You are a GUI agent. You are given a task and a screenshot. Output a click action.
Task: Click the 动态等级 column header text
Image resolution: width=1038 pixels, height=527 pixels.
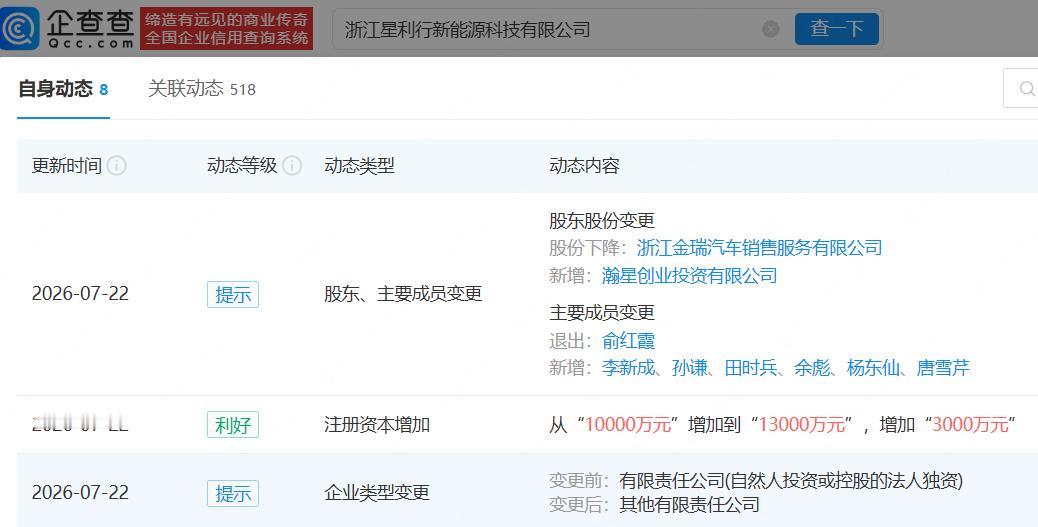pos(242,166)
